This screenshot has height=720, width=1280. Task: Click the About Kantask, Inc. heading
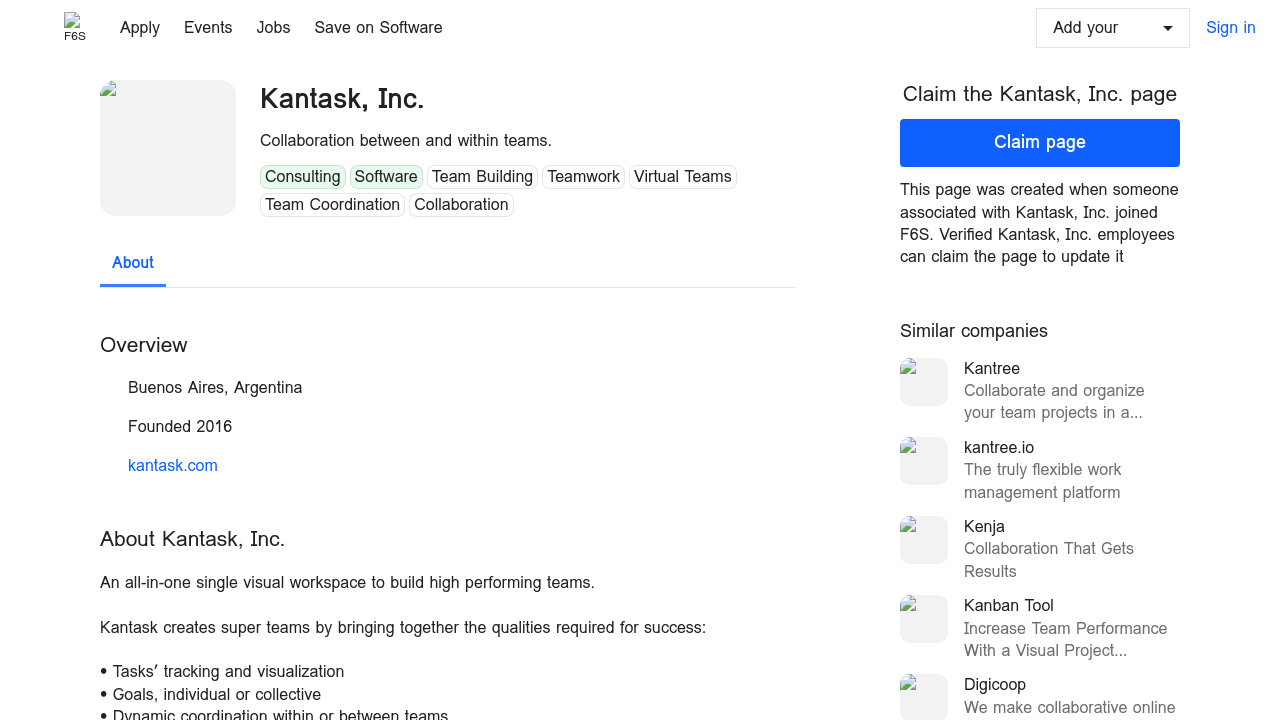(193, 539)
